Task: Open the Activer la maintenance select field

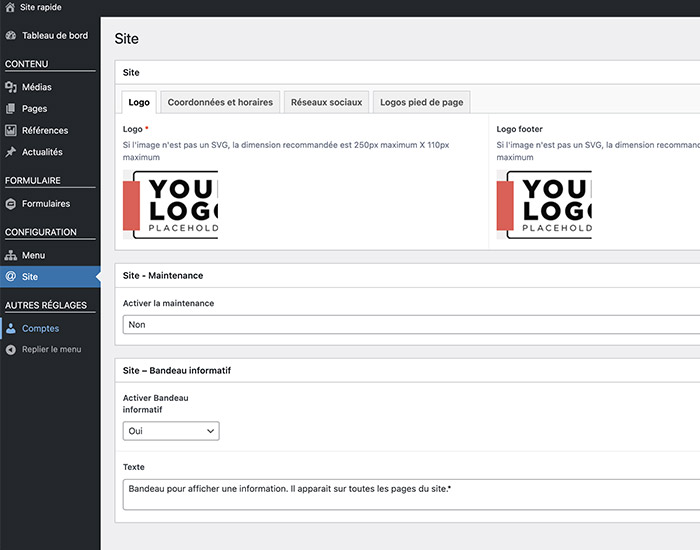Action: pos(410,324)
